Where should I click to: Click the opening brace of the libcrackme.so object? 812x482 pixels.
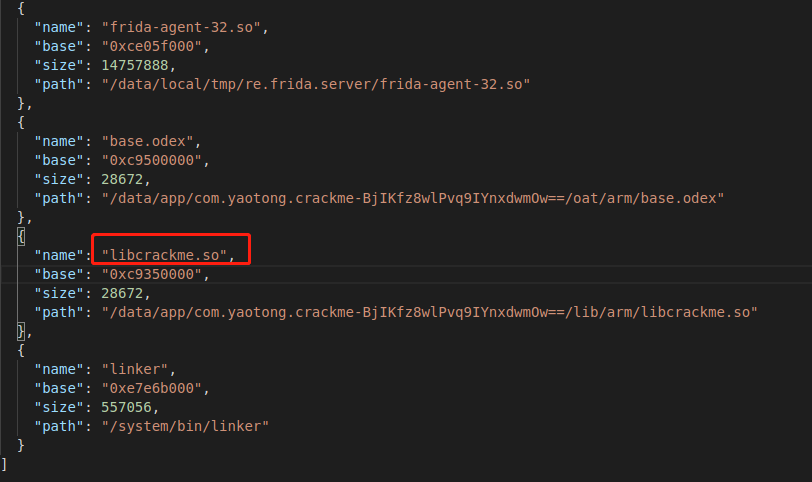point(21,236)
